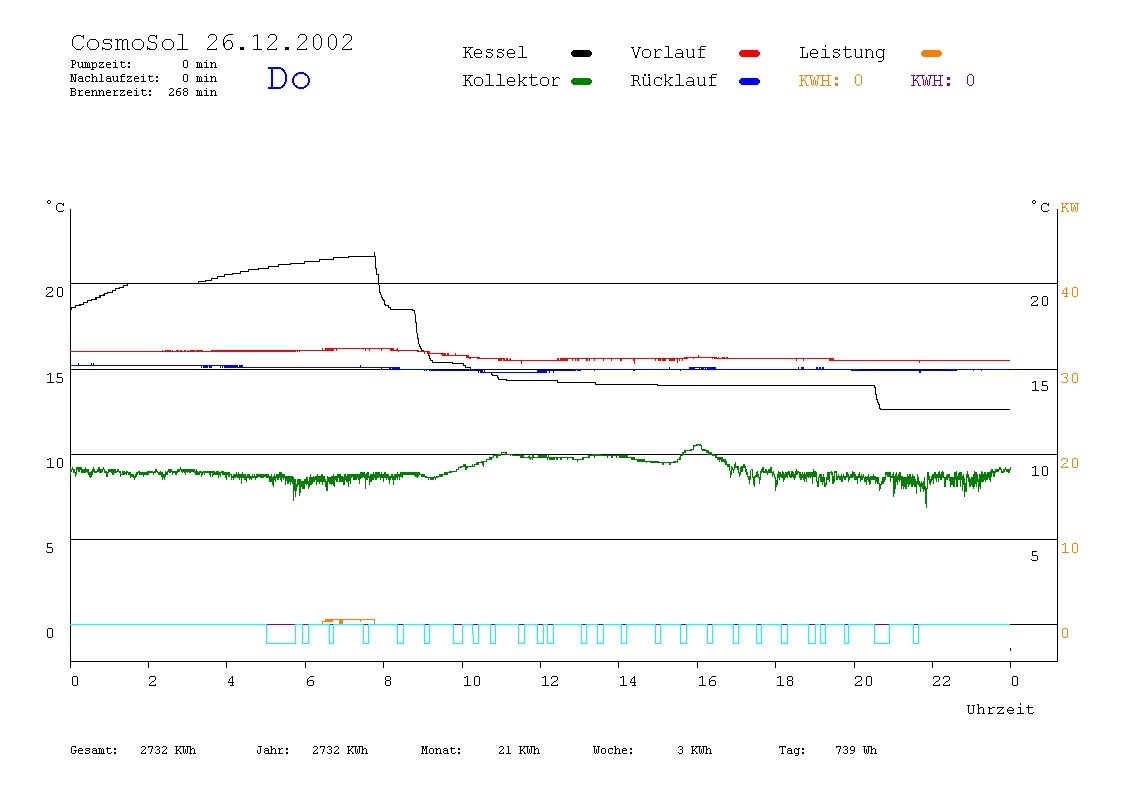This screenshot has width=1148, height=812.
Task: Click the orange 30 KW scale label
Action: (1070, 379)
